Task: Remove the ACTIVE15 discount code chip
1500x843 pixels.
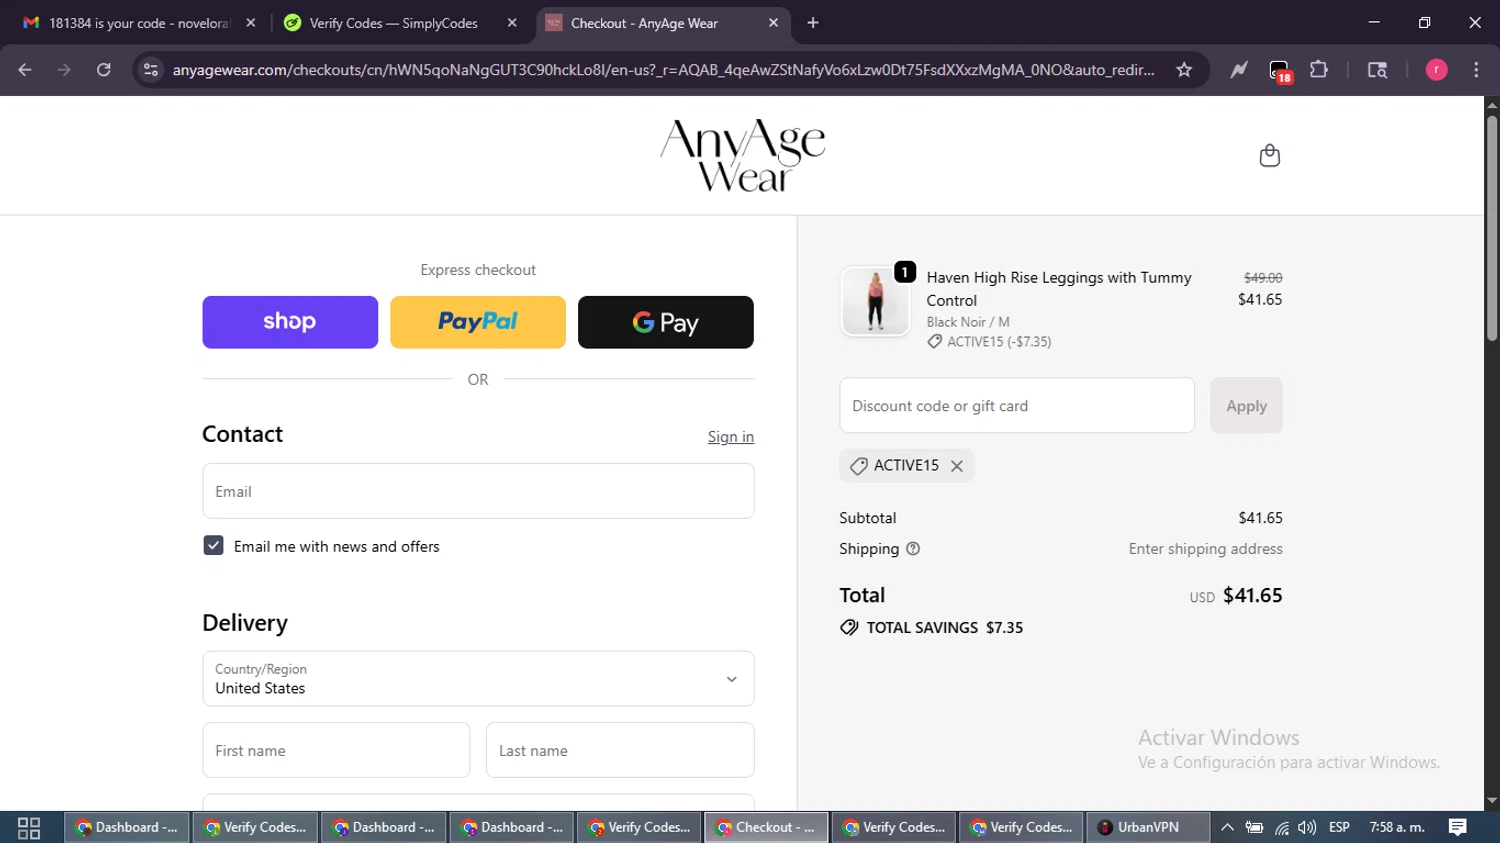Action: [957, 466]
